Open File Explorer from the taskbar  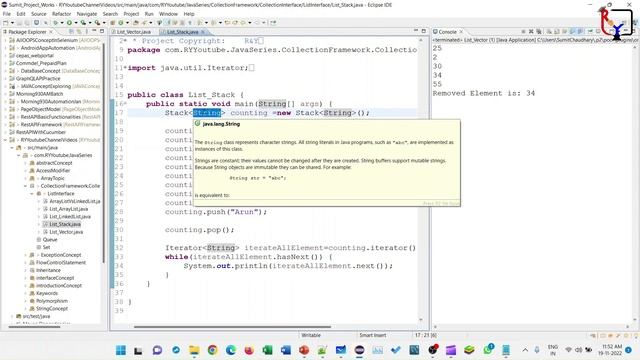click(194, 350)
